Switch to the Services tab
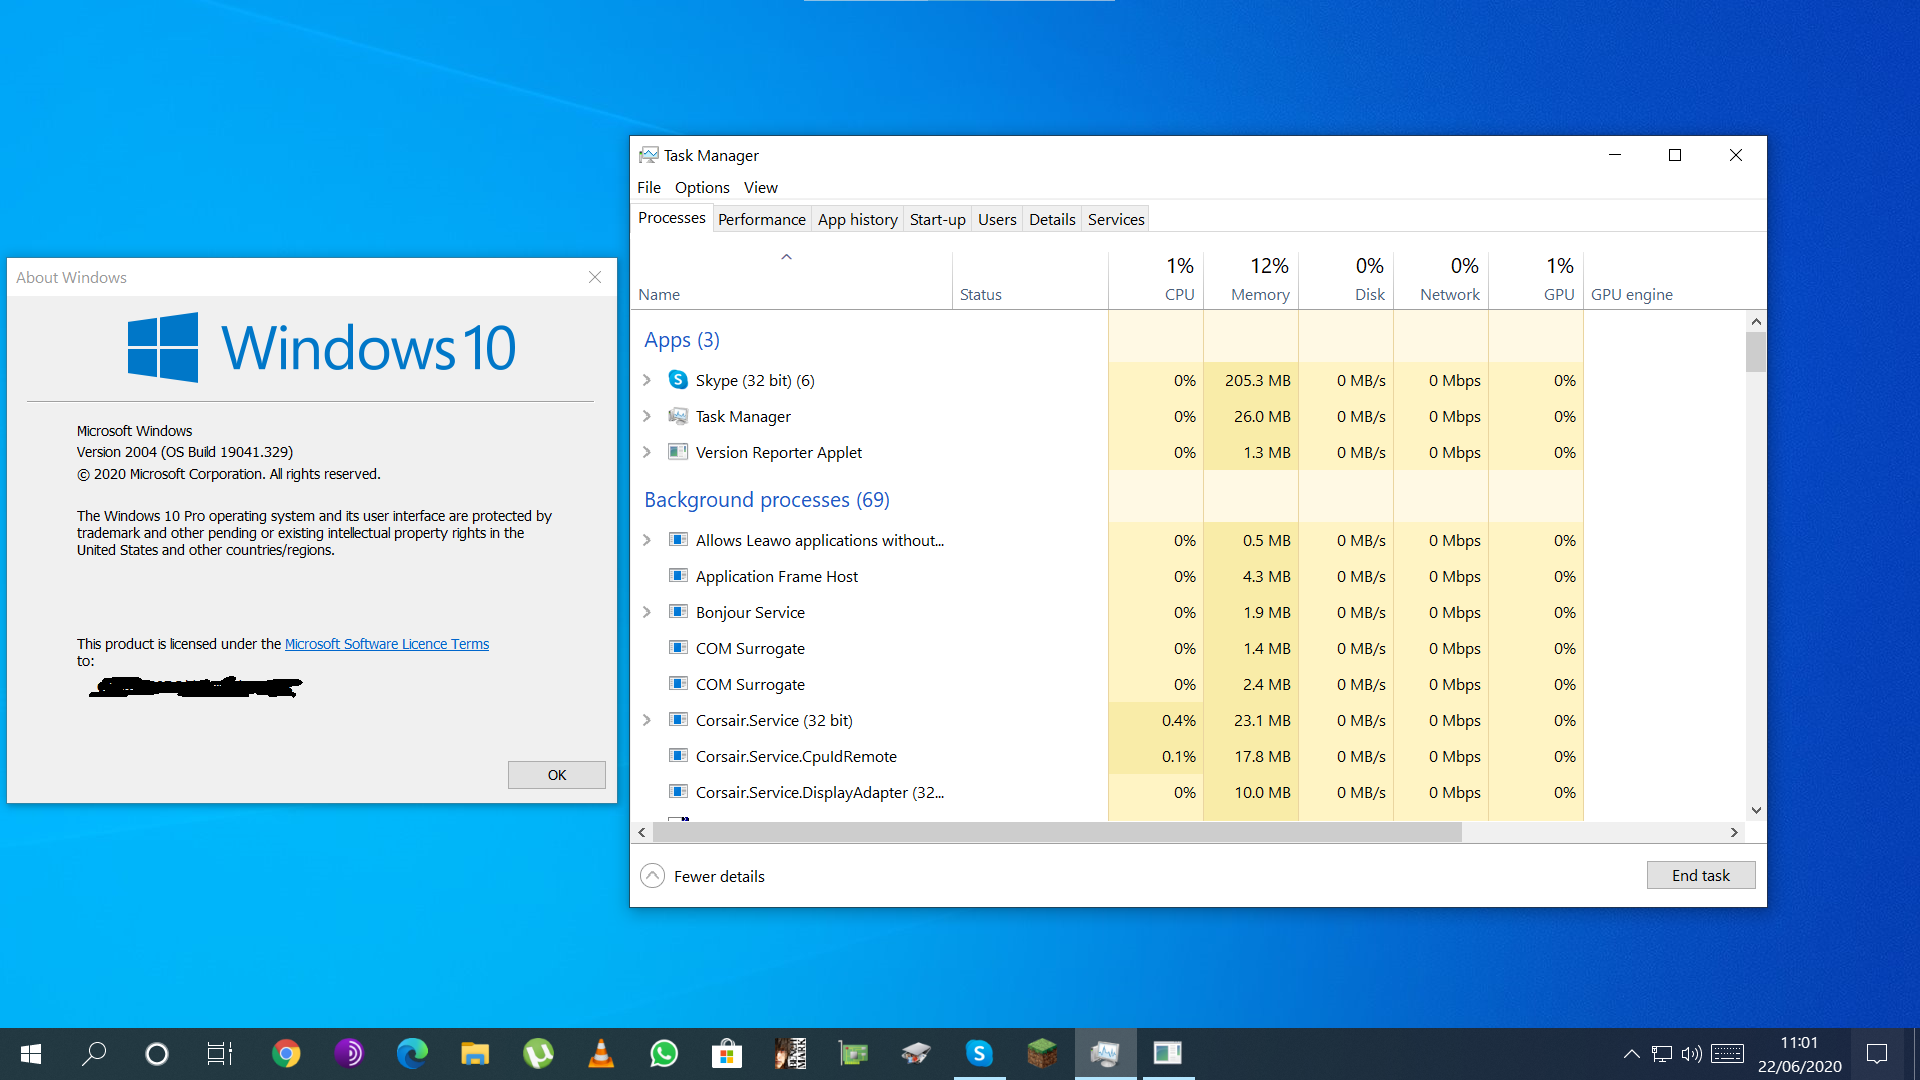Viewport: 1920px width, 1080px height. click(x=1116, y=219)
